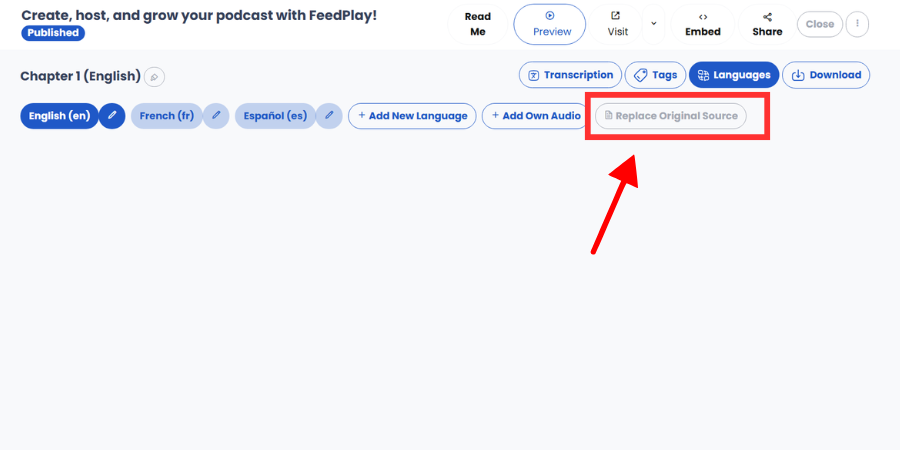Switch to the Español (es) language

(x=276, y=116)
